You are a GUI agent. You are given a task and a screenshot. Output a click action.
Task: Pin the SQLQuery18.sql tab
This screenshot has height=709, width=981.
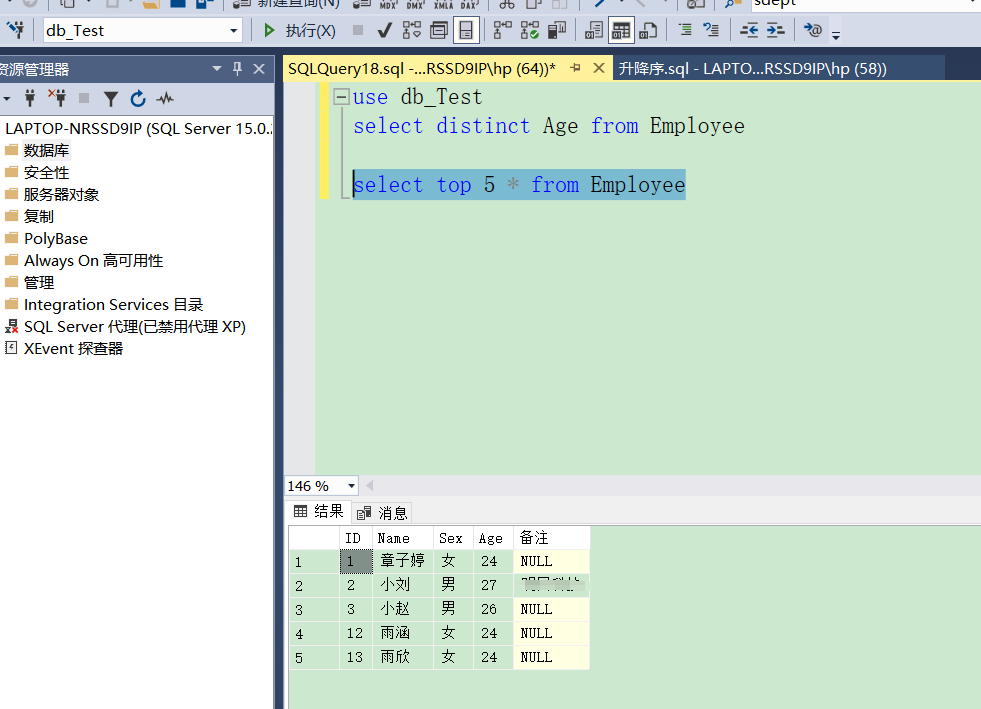(x=576, y=68)
